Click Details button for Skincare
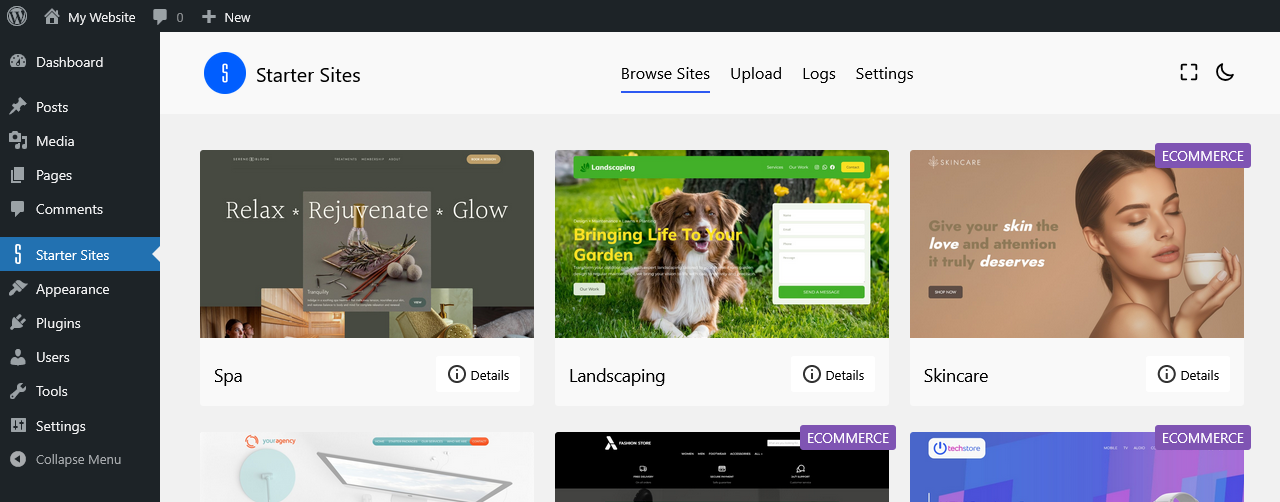 (x=1188, y=375)
